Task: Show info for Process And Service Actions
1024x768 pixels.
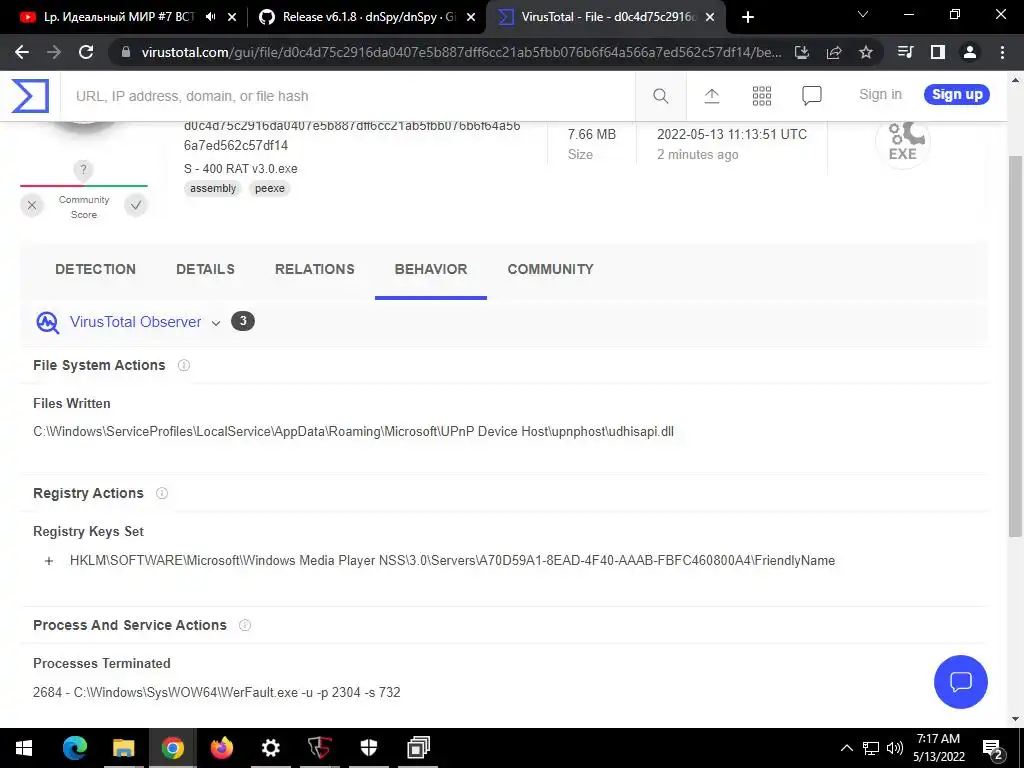Action: (245, 625)
